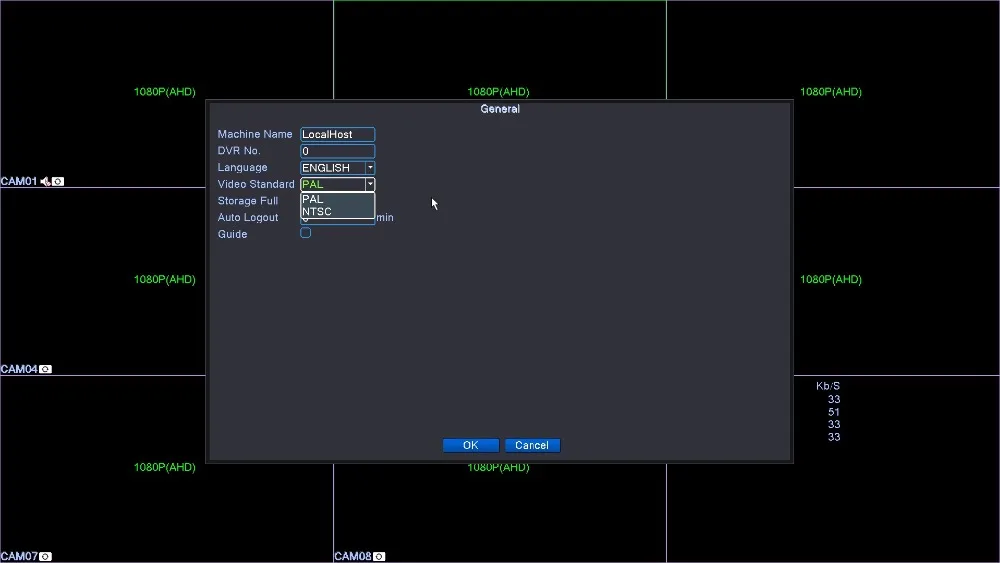Enable the Guide checkbox

tap(305, 233)
